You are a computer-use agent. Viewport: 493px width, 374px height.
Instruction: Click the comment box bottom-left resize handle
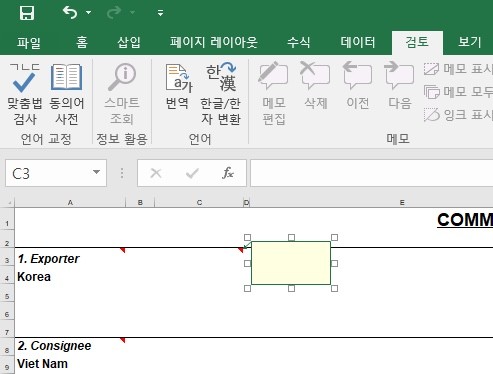tap(247, 288)
